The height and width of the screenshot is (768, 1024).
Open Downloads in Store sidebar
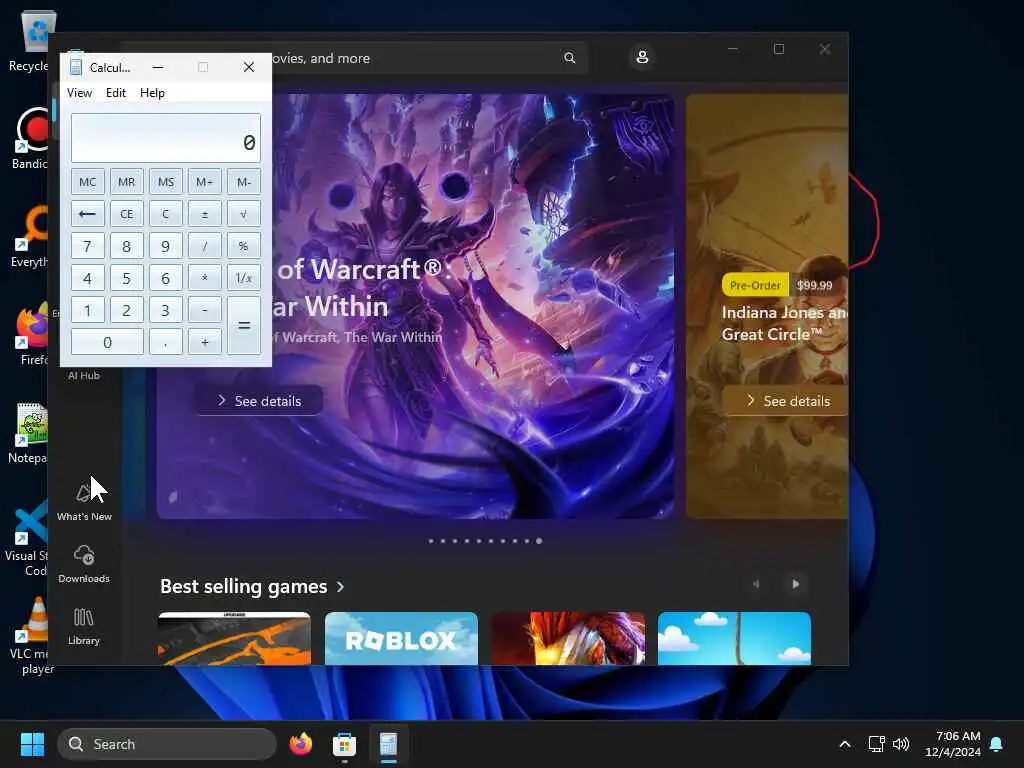[84, 564]
